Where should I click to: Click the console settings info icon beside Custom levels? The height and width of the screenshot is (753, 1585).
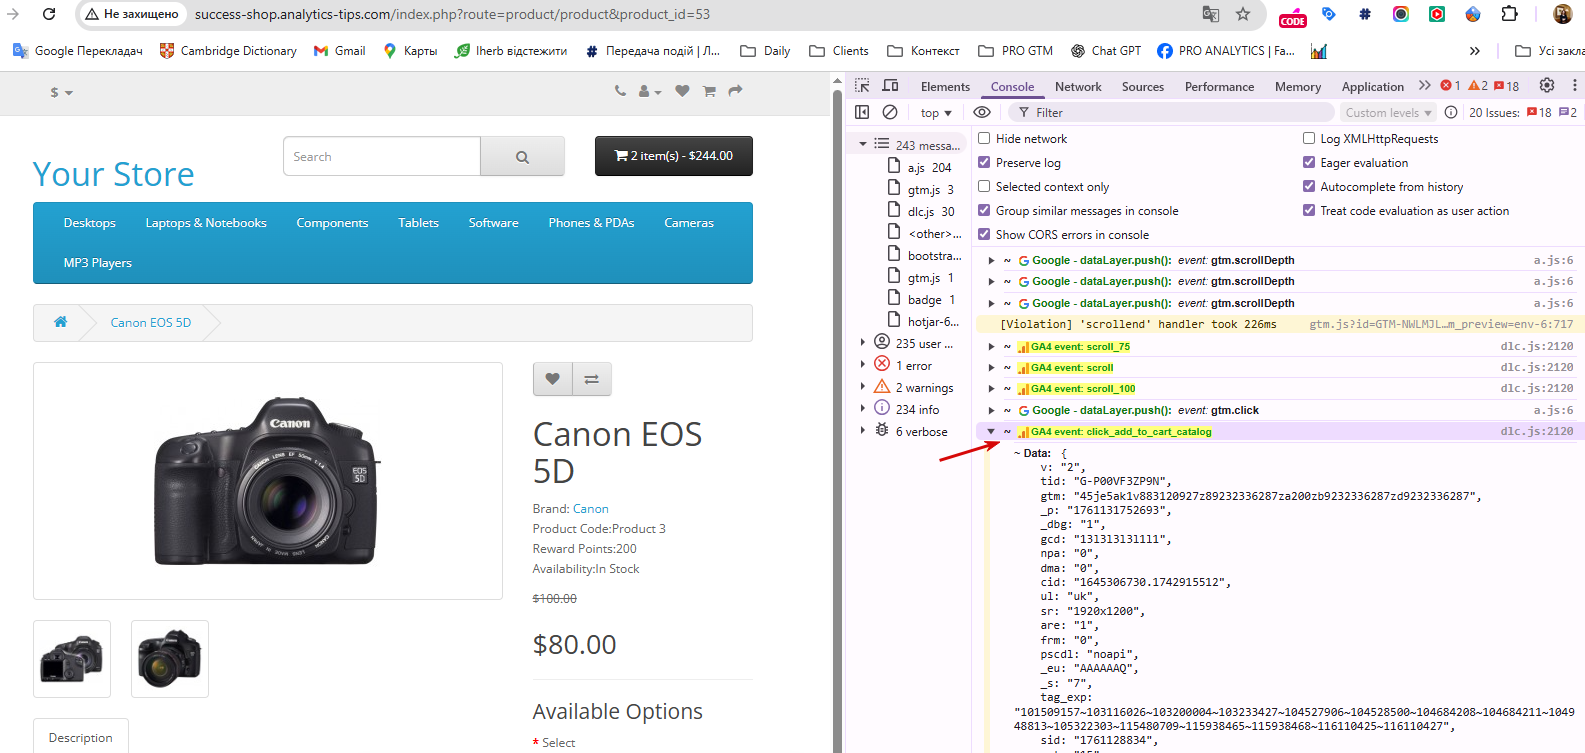pos(1451,112)
